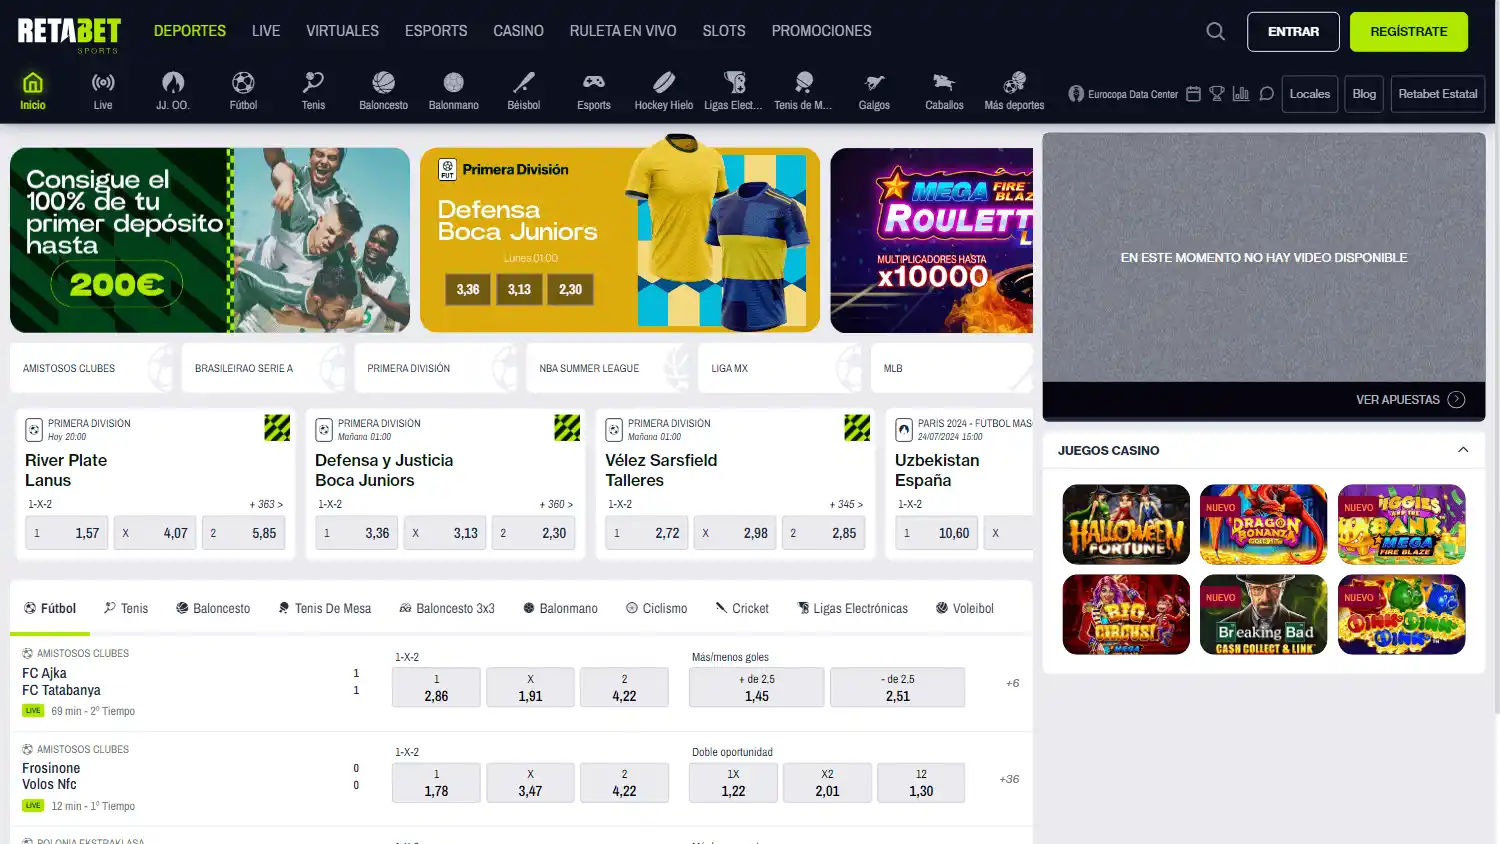Open the search magnifier icon
Screen dimensions: 1500x844
point(1215,32)
